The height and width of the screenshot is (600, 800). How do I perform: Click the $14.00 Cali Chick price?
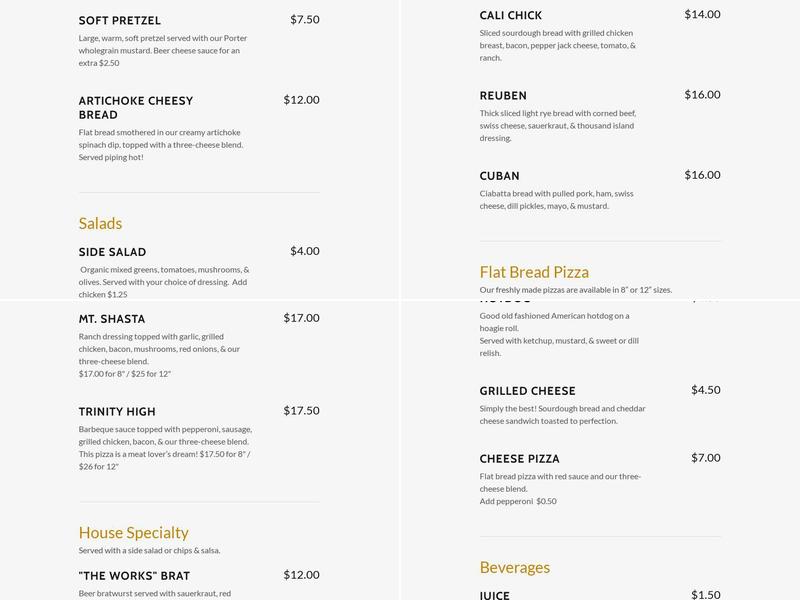click(x=701, y=14)
